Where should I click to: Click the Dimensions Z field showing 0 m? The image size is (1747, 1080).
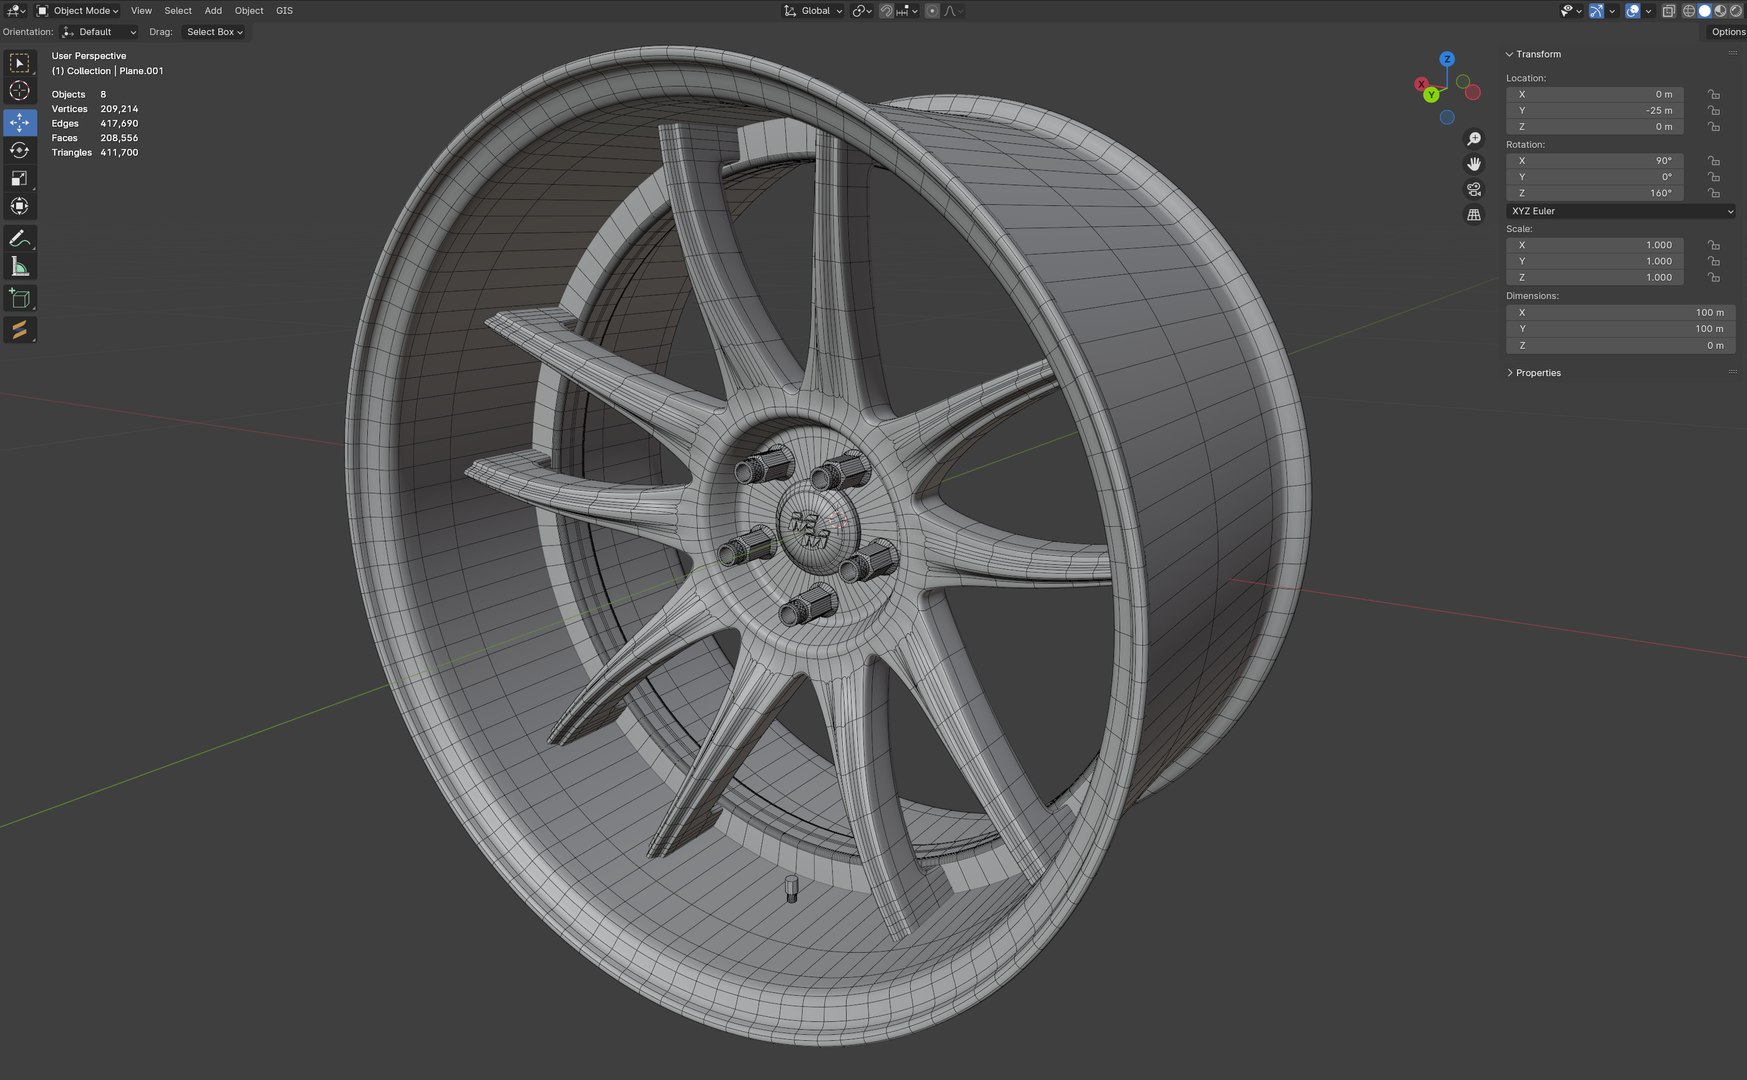coord(1620,345)
